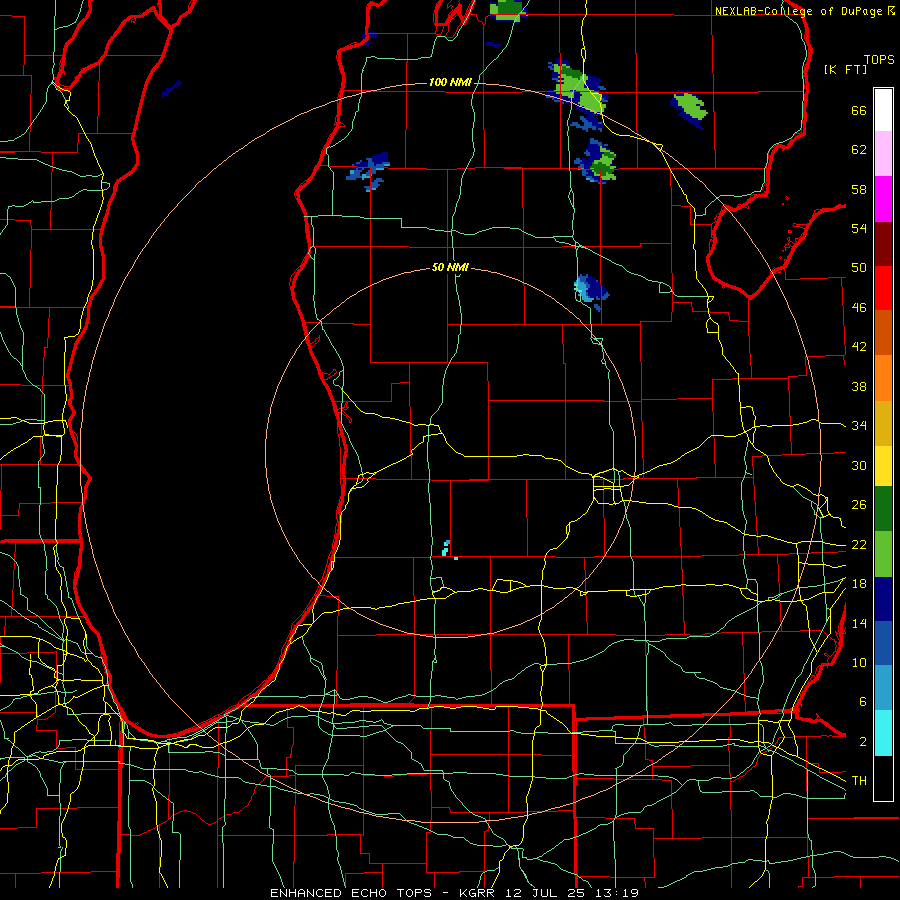Click the navy blue legend swatch

883,599
